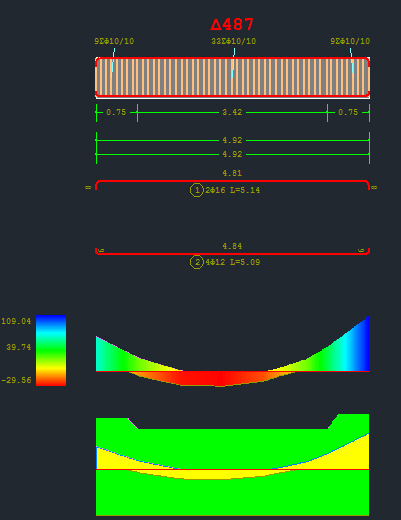Select the label 4Φ12 L=5.09
Viewport: 401px width, 520px height.
pyautogui.click(x=233, y=262)
